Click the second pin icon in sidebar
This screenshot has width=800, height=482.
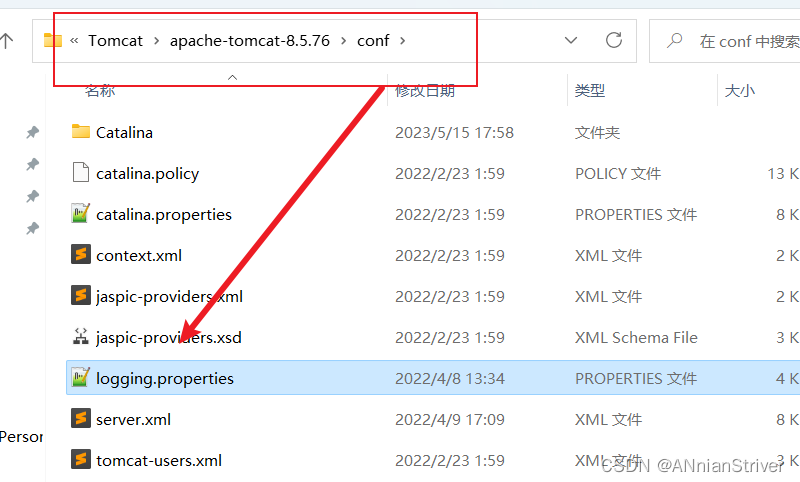coord(33,164)
